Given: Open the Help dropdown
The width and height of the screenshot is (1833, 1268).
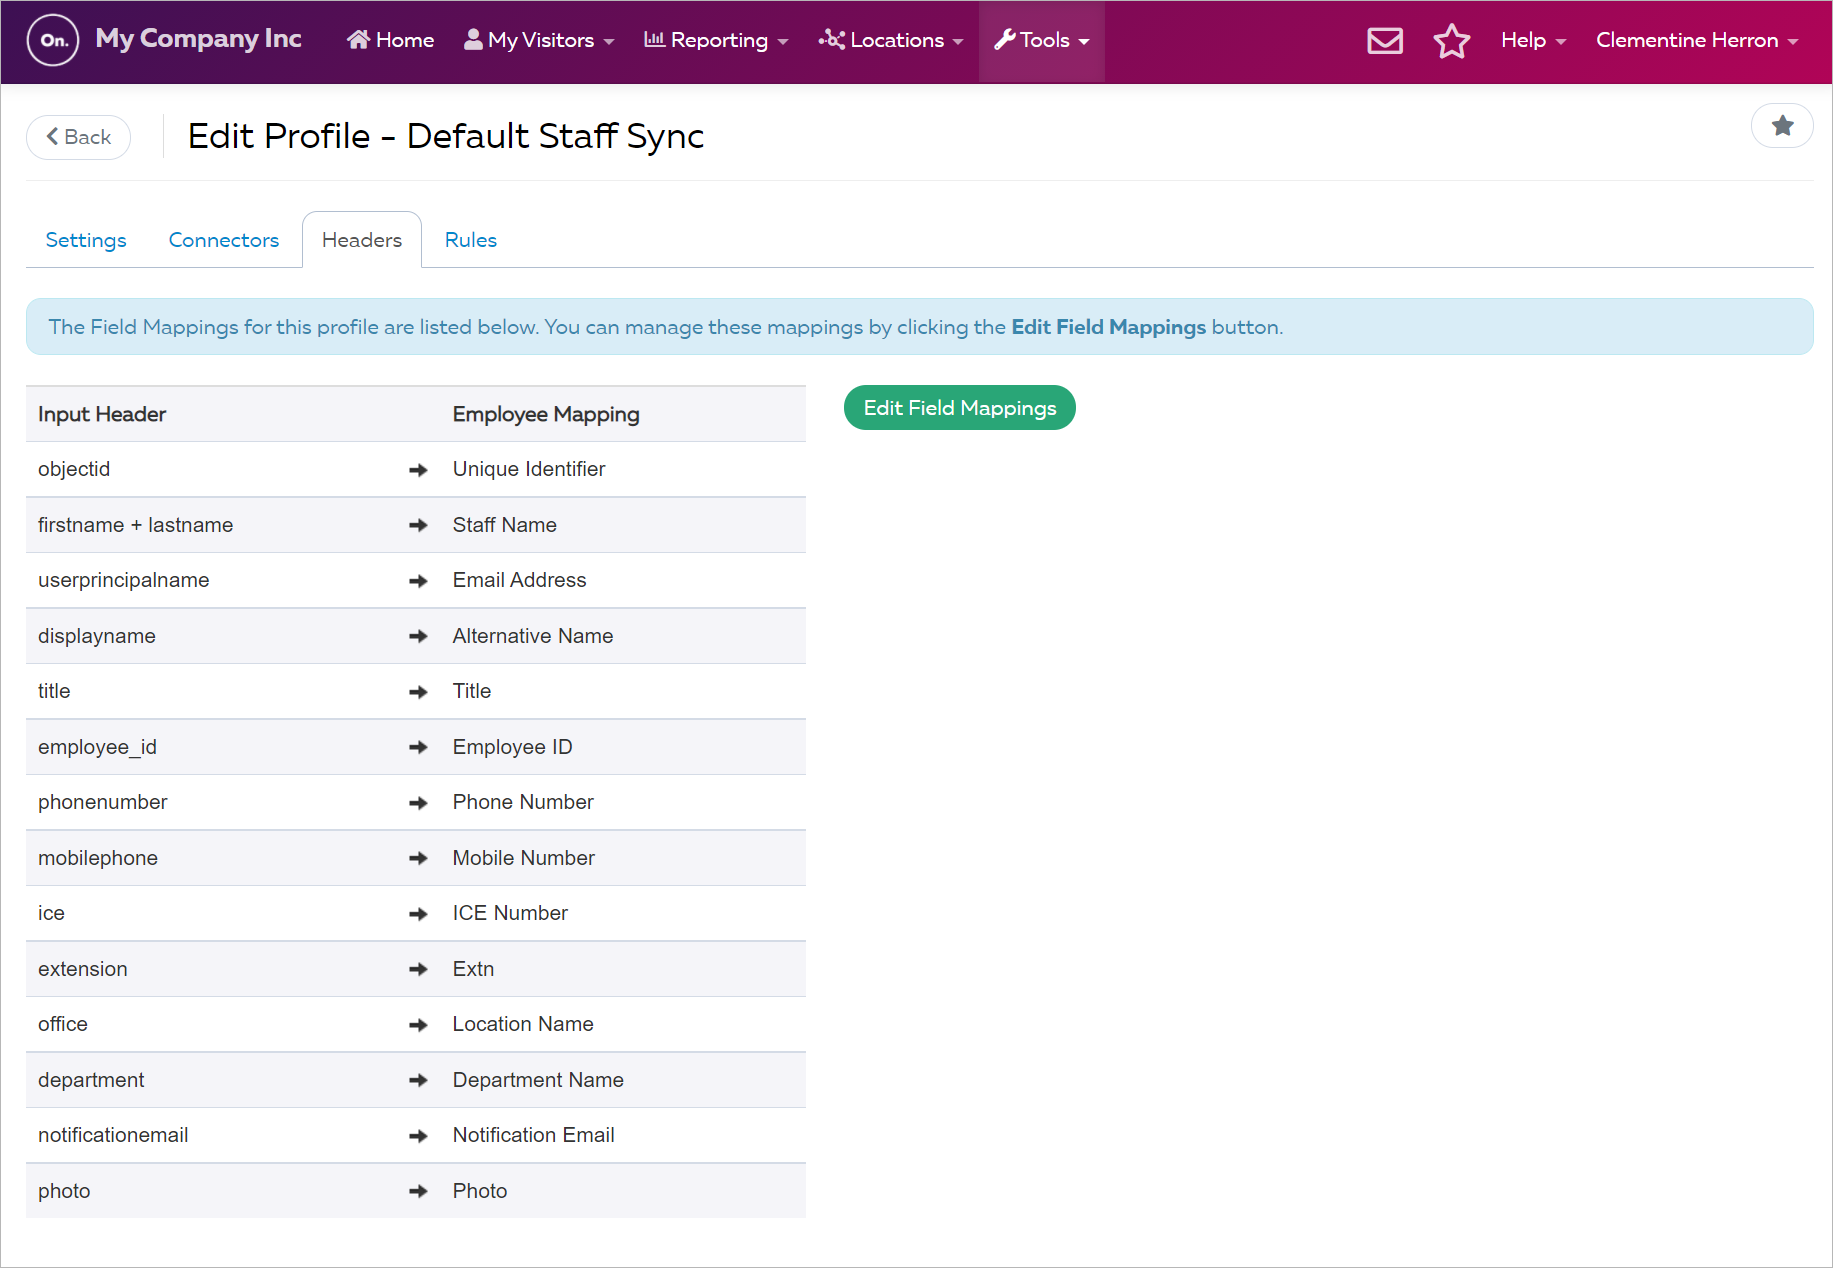Looking at the screenshot, I should coord(1532,40).
